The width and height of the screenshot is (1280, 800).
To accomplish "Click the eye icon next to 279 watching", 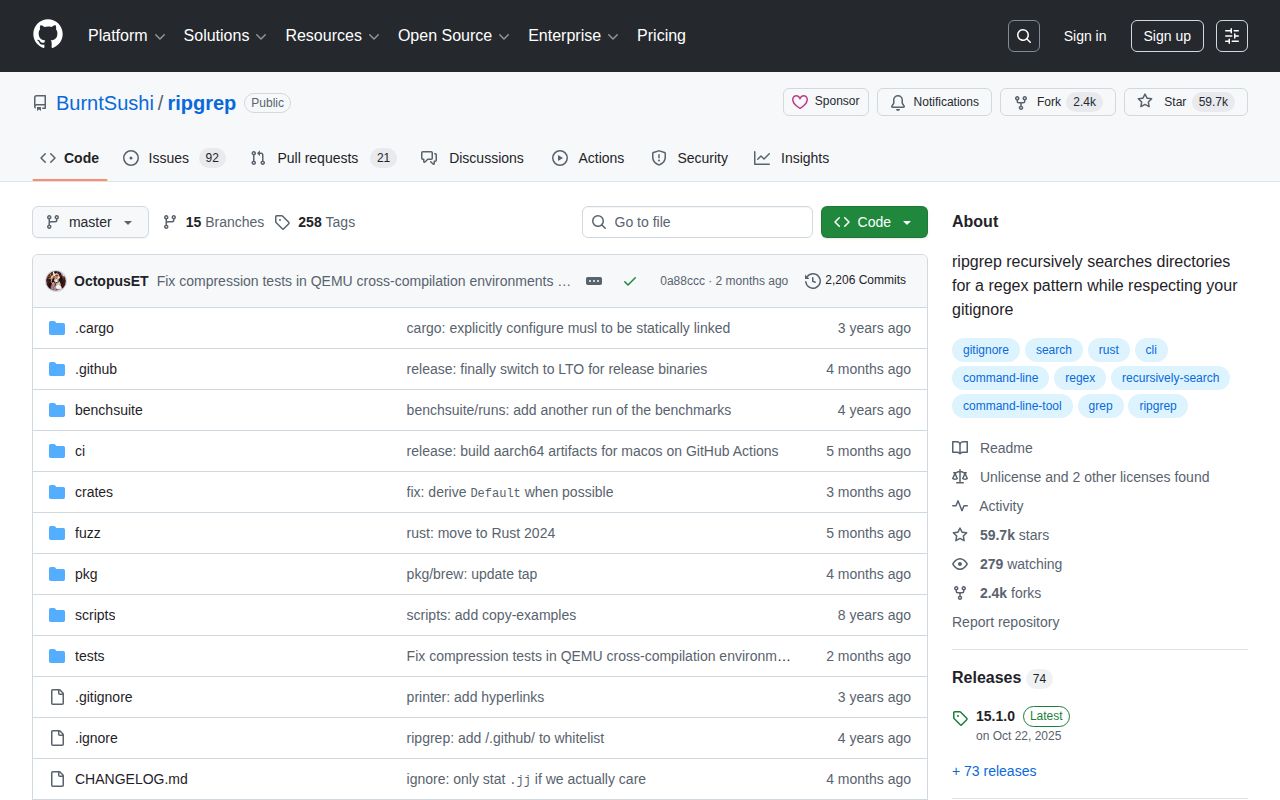I will pyautogui.click(x=960, y=564).
